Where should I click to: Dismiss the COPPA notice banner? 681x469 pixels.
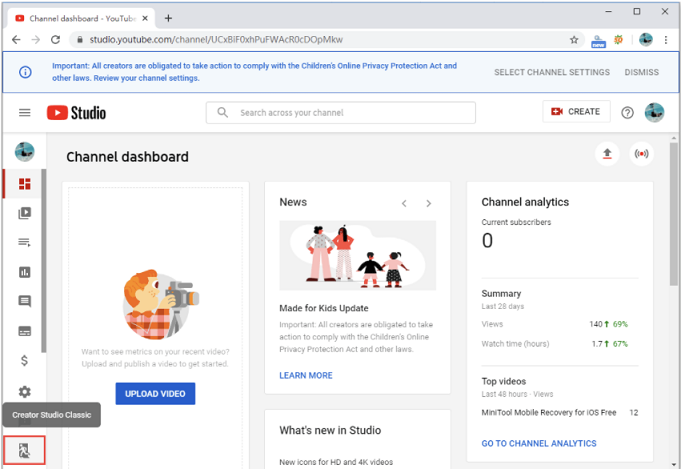pyautogui.click(x=641, y=72)
